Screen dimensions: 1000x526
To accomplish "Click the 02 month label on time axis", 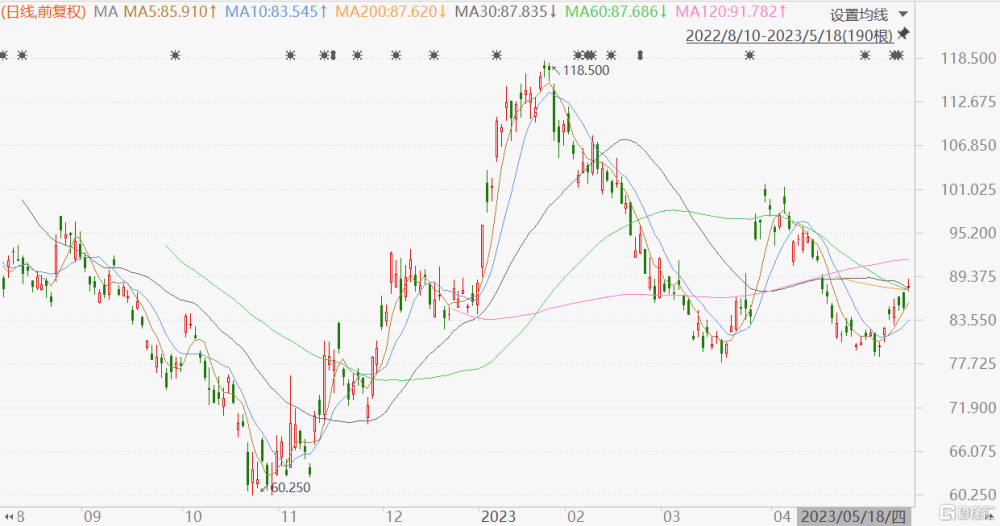I will [x=576, y=516].
